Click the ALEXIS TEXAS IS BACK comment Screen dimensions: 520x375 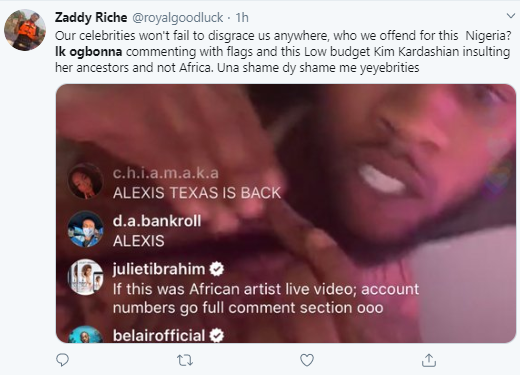pyautogui.click(x=197, y=193)
